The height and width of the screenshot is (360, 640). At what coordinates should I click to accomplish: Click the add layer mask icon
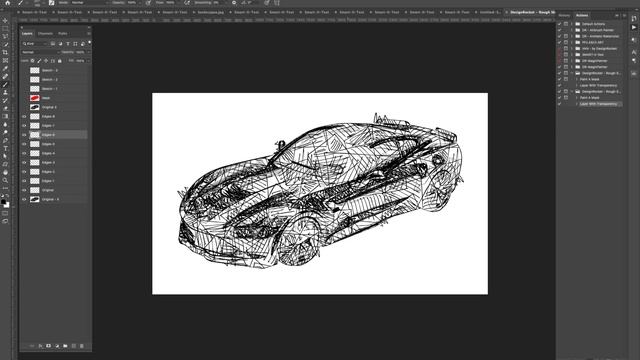click(49, 346)
